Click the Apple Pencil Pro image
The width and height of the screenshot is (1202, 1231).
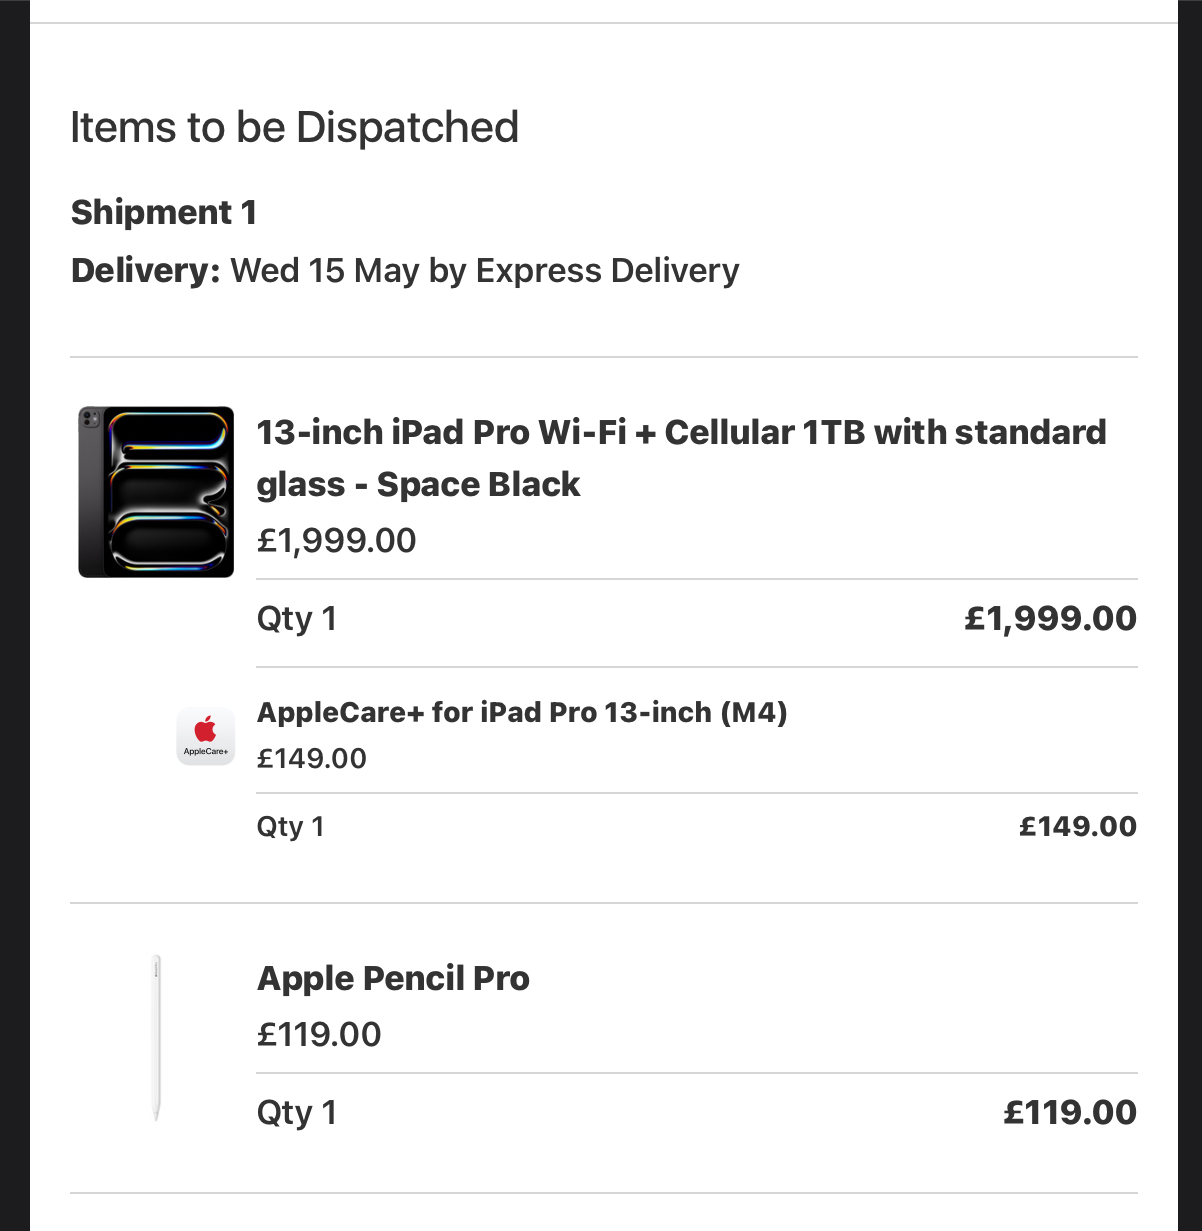156,1037
